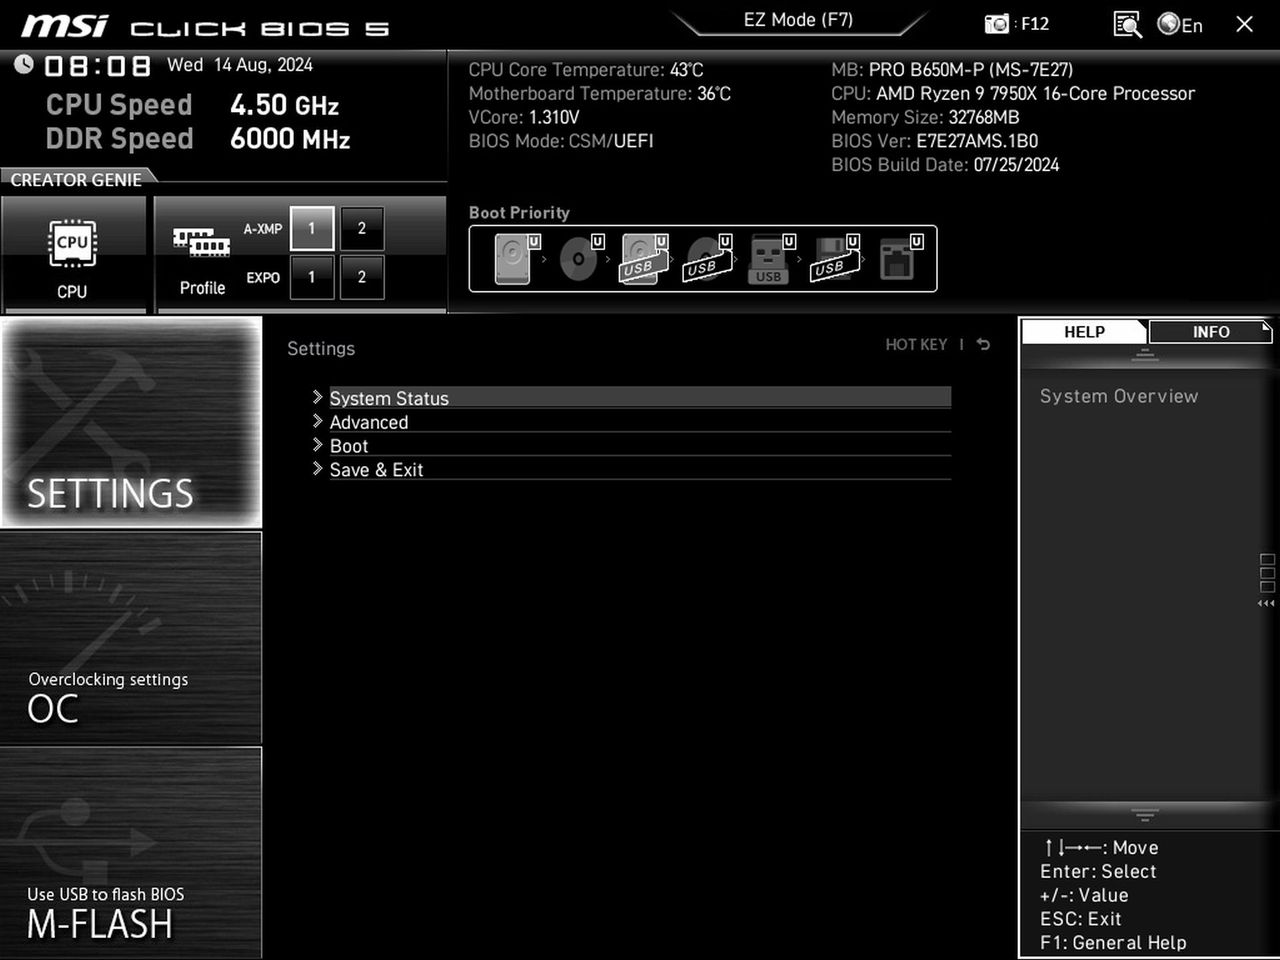The image size is (1280, 960).
Task: Take a screenshot with the F12 camera icon
Action: (997, 24)
